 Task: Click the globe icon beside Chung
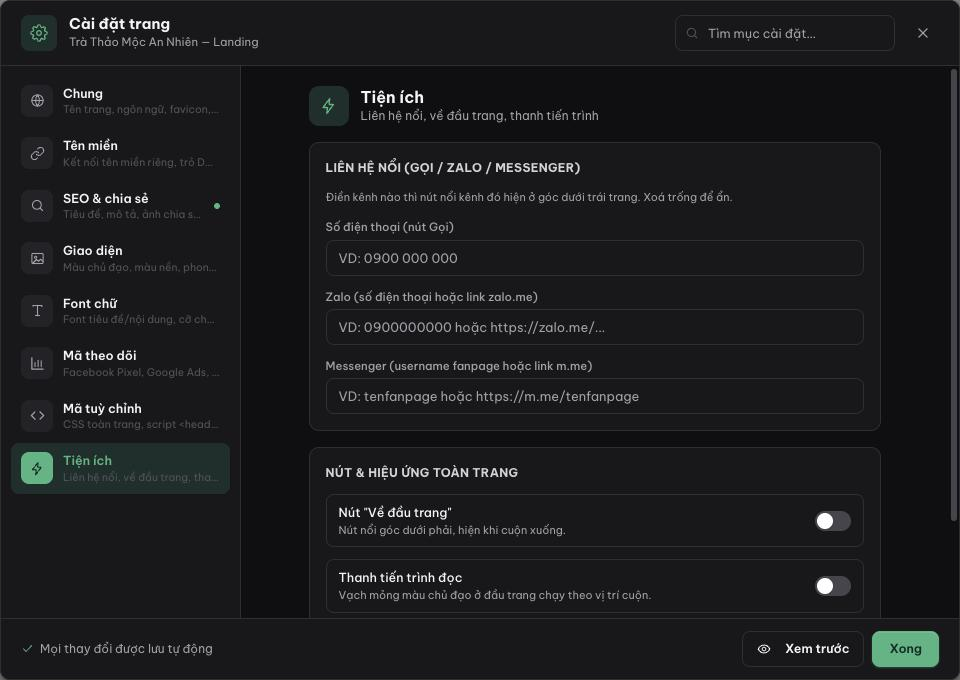[x=37, y=100]
